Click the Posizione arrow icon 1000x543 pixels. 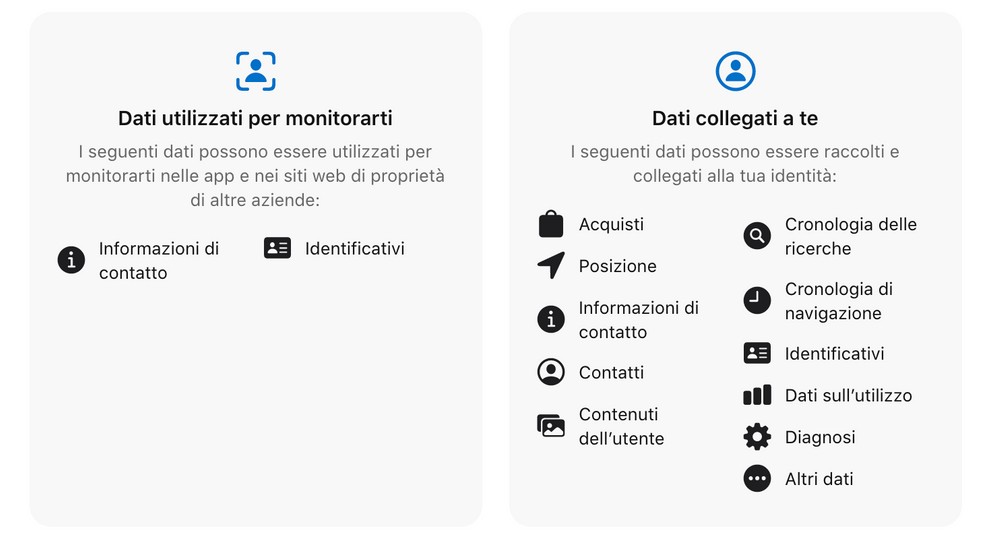(551, 265)
